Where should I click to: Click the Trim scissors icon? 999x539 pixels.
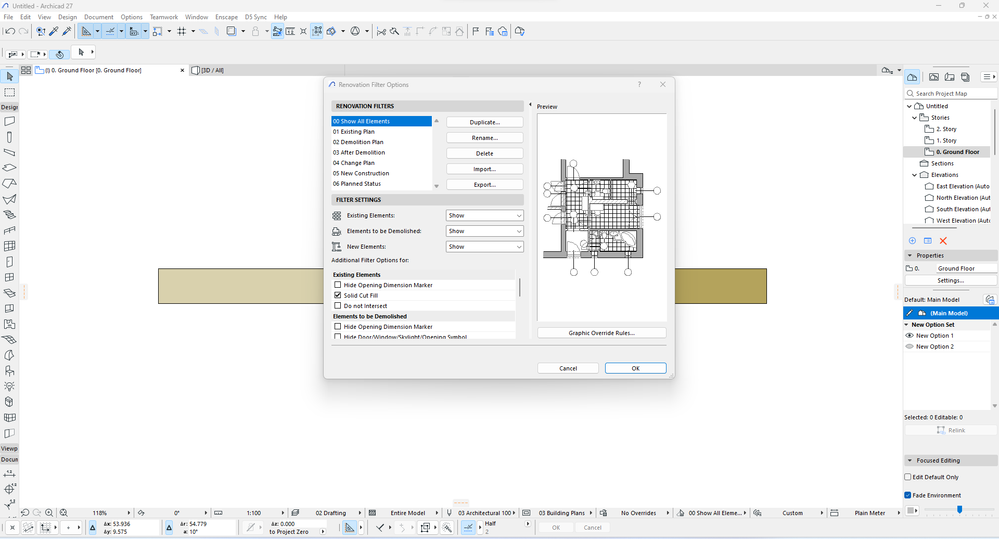(x=381, y=31)
